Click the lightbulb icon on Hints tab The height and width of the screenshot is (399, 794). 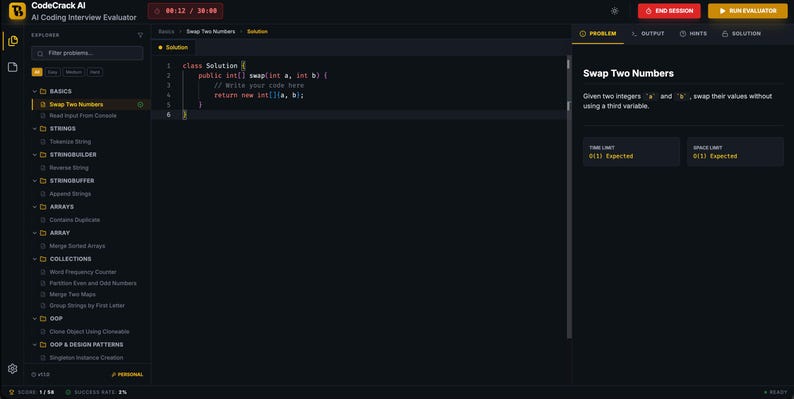[683, 34]
